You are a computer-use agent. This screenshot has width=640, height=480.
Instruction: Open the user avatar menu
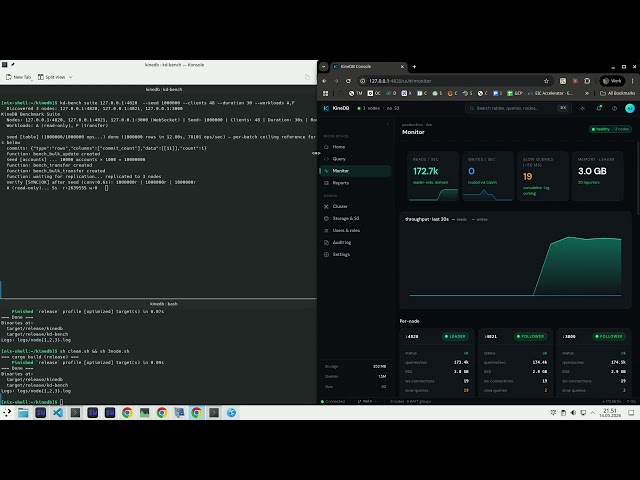(630, 108)
